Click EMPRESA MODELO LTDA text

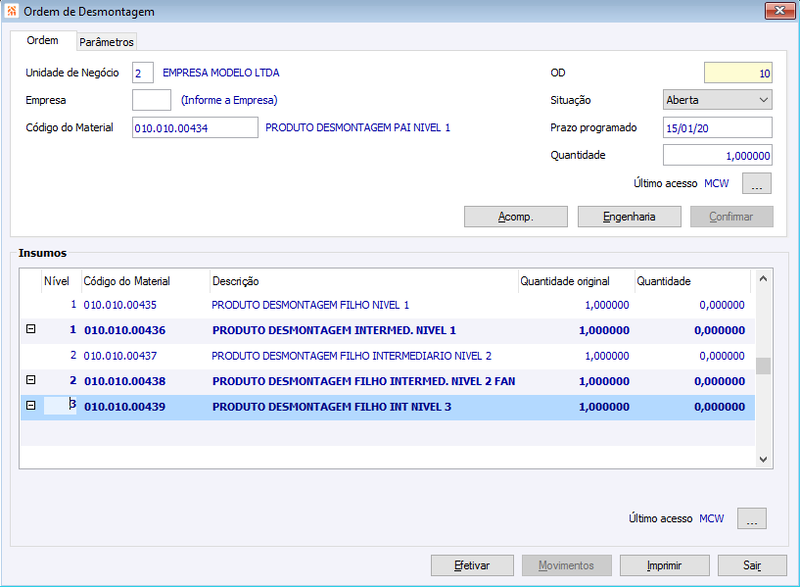pyautogui.click(x=221, y=73)
